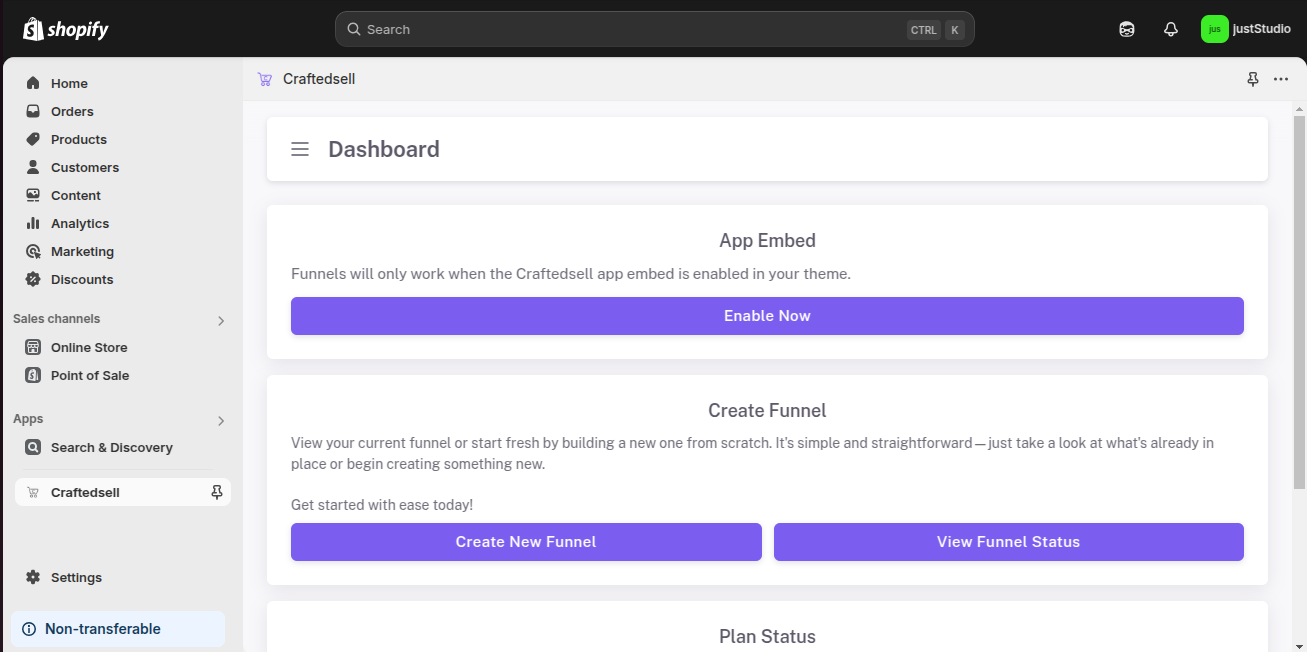Click the Shopify logo
The height and width of the screenshot is (652, 1307).
[66, 29]
